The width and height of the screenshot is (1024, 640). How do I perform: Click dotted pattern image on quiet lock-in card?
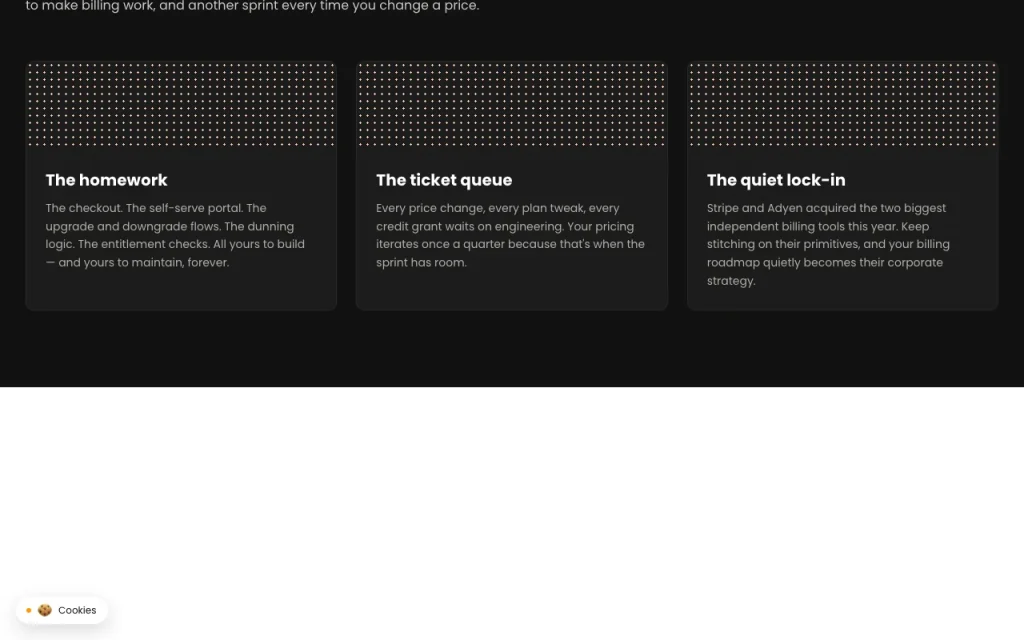click(x=842, y=104)
